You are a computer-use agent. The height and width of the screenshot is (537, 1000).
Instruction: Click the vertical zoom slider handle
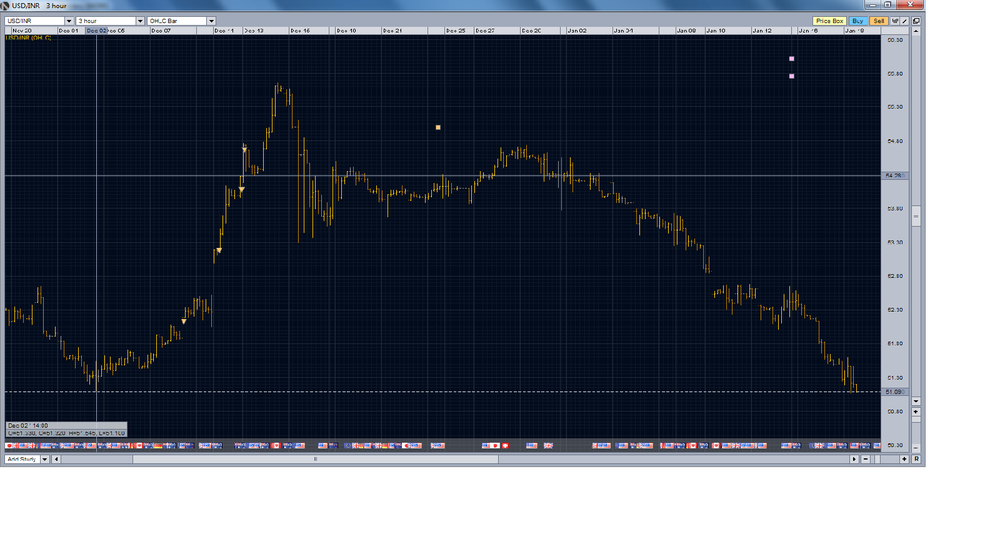916,420
